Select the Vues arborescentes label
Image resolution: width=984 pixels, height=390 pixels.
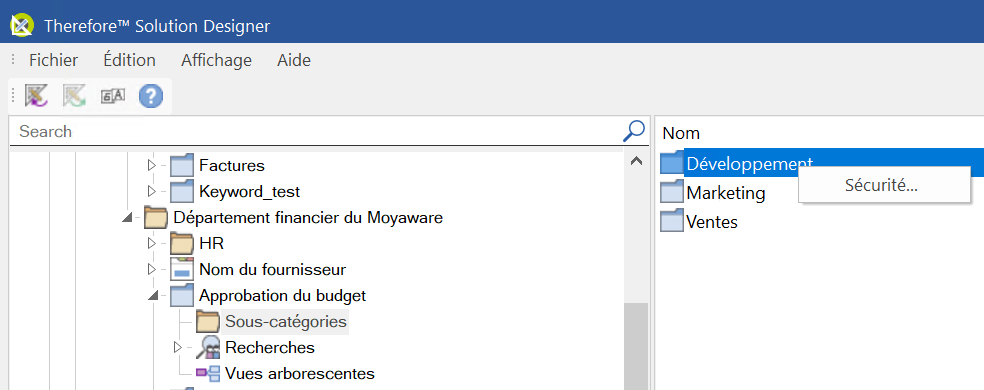pos(300,374)
